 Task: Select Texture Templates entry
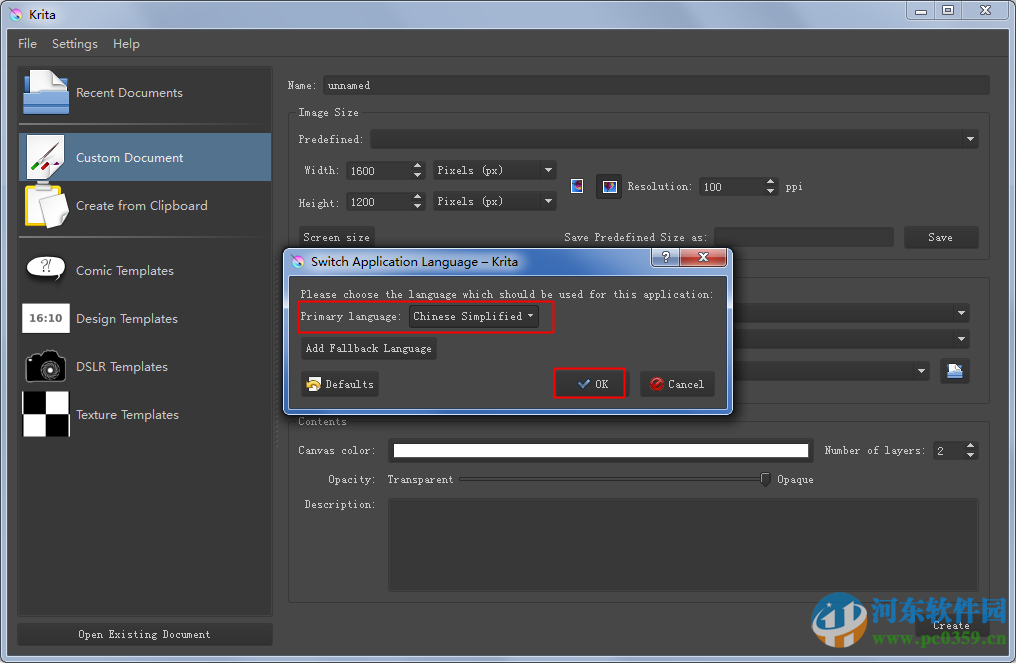[x=144, y=414]
